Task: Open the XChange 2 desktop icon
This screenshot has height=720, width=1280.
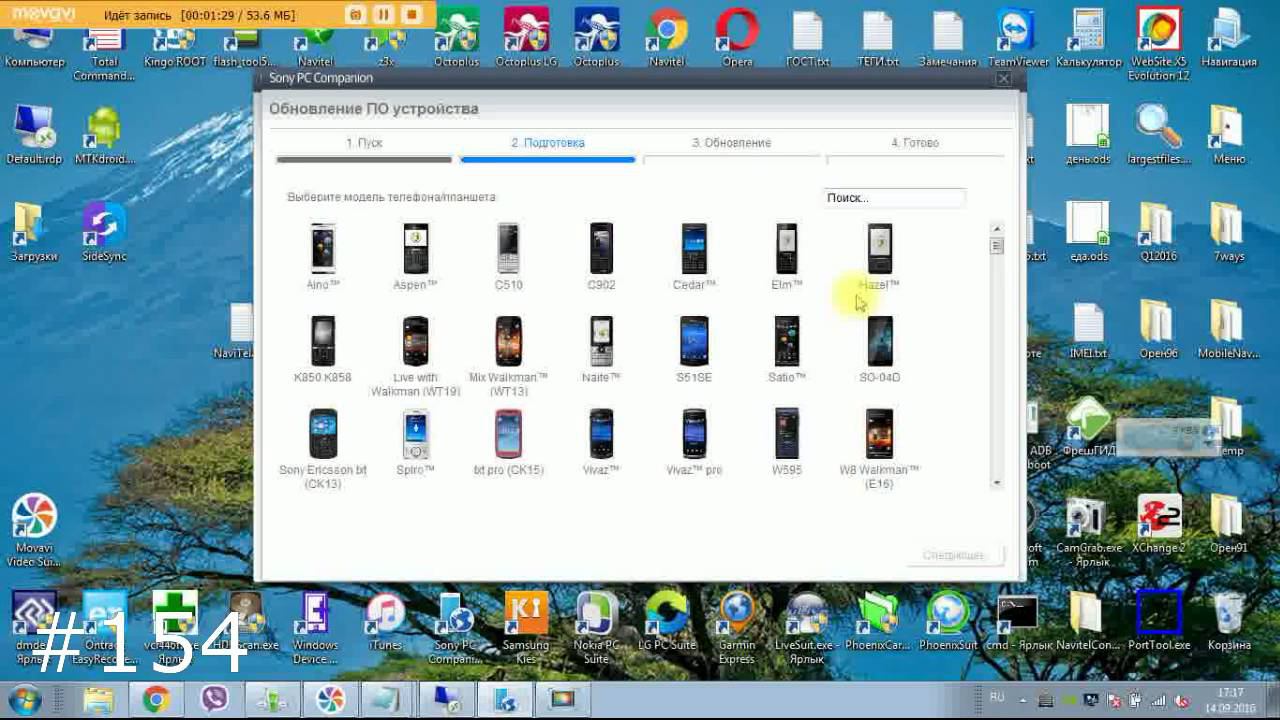Action: click(1159, 524)
